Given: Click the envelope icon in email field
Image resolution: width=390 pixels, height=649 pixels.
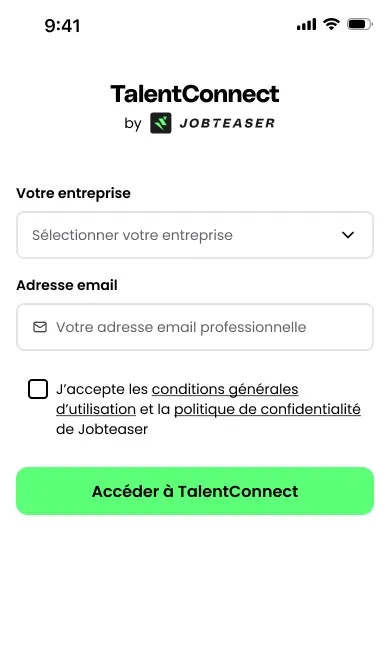Looking at the screenshot, I should coord(40,327).
